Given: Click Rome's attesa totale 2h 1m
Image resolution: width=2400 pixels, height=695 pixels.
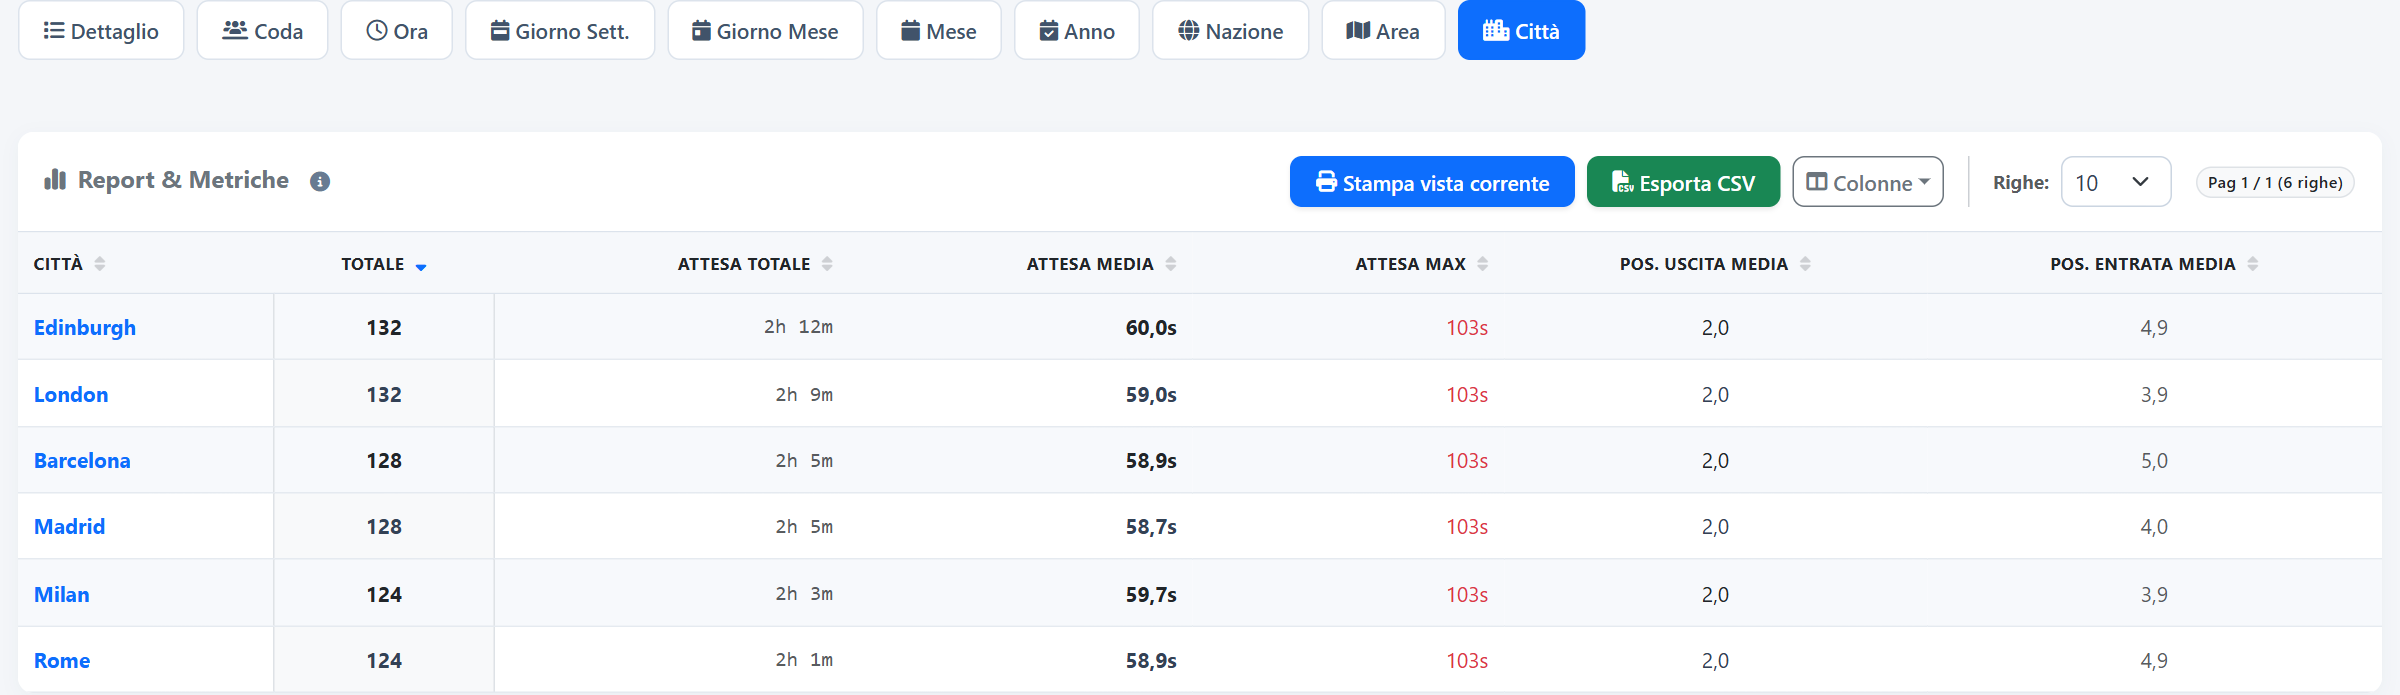Looking at the screenshot, I should click(804, 660).
